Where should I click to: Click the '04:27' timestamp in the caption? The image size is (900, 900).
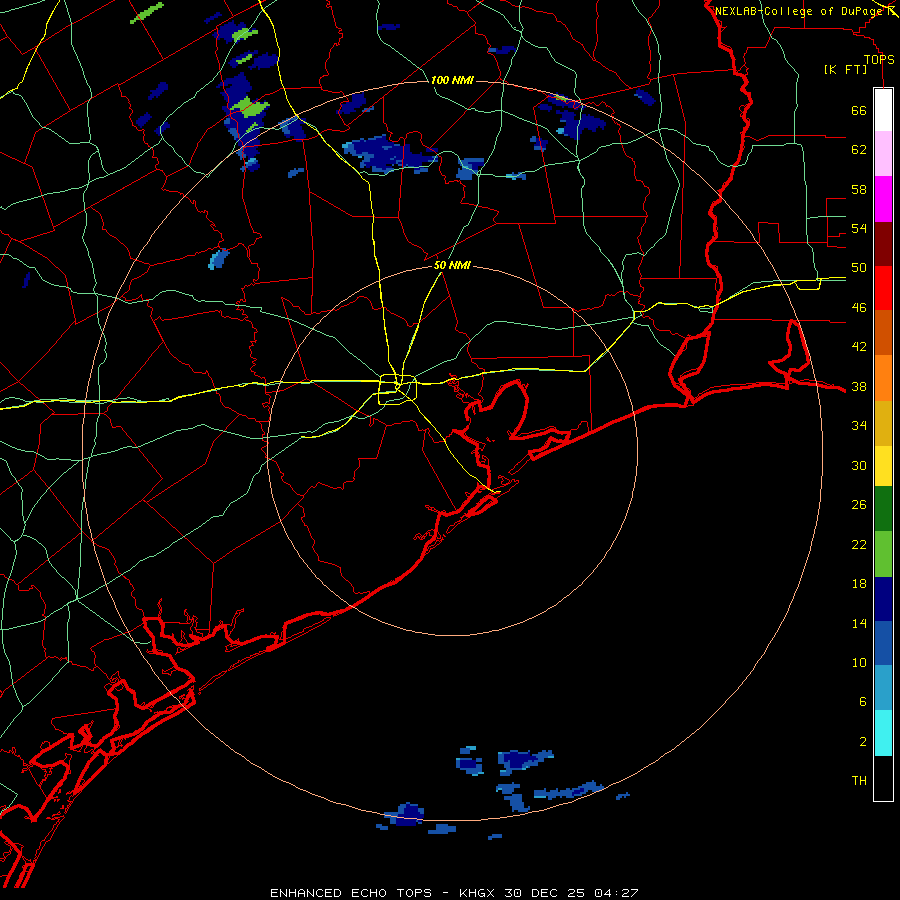pos(617,893)
